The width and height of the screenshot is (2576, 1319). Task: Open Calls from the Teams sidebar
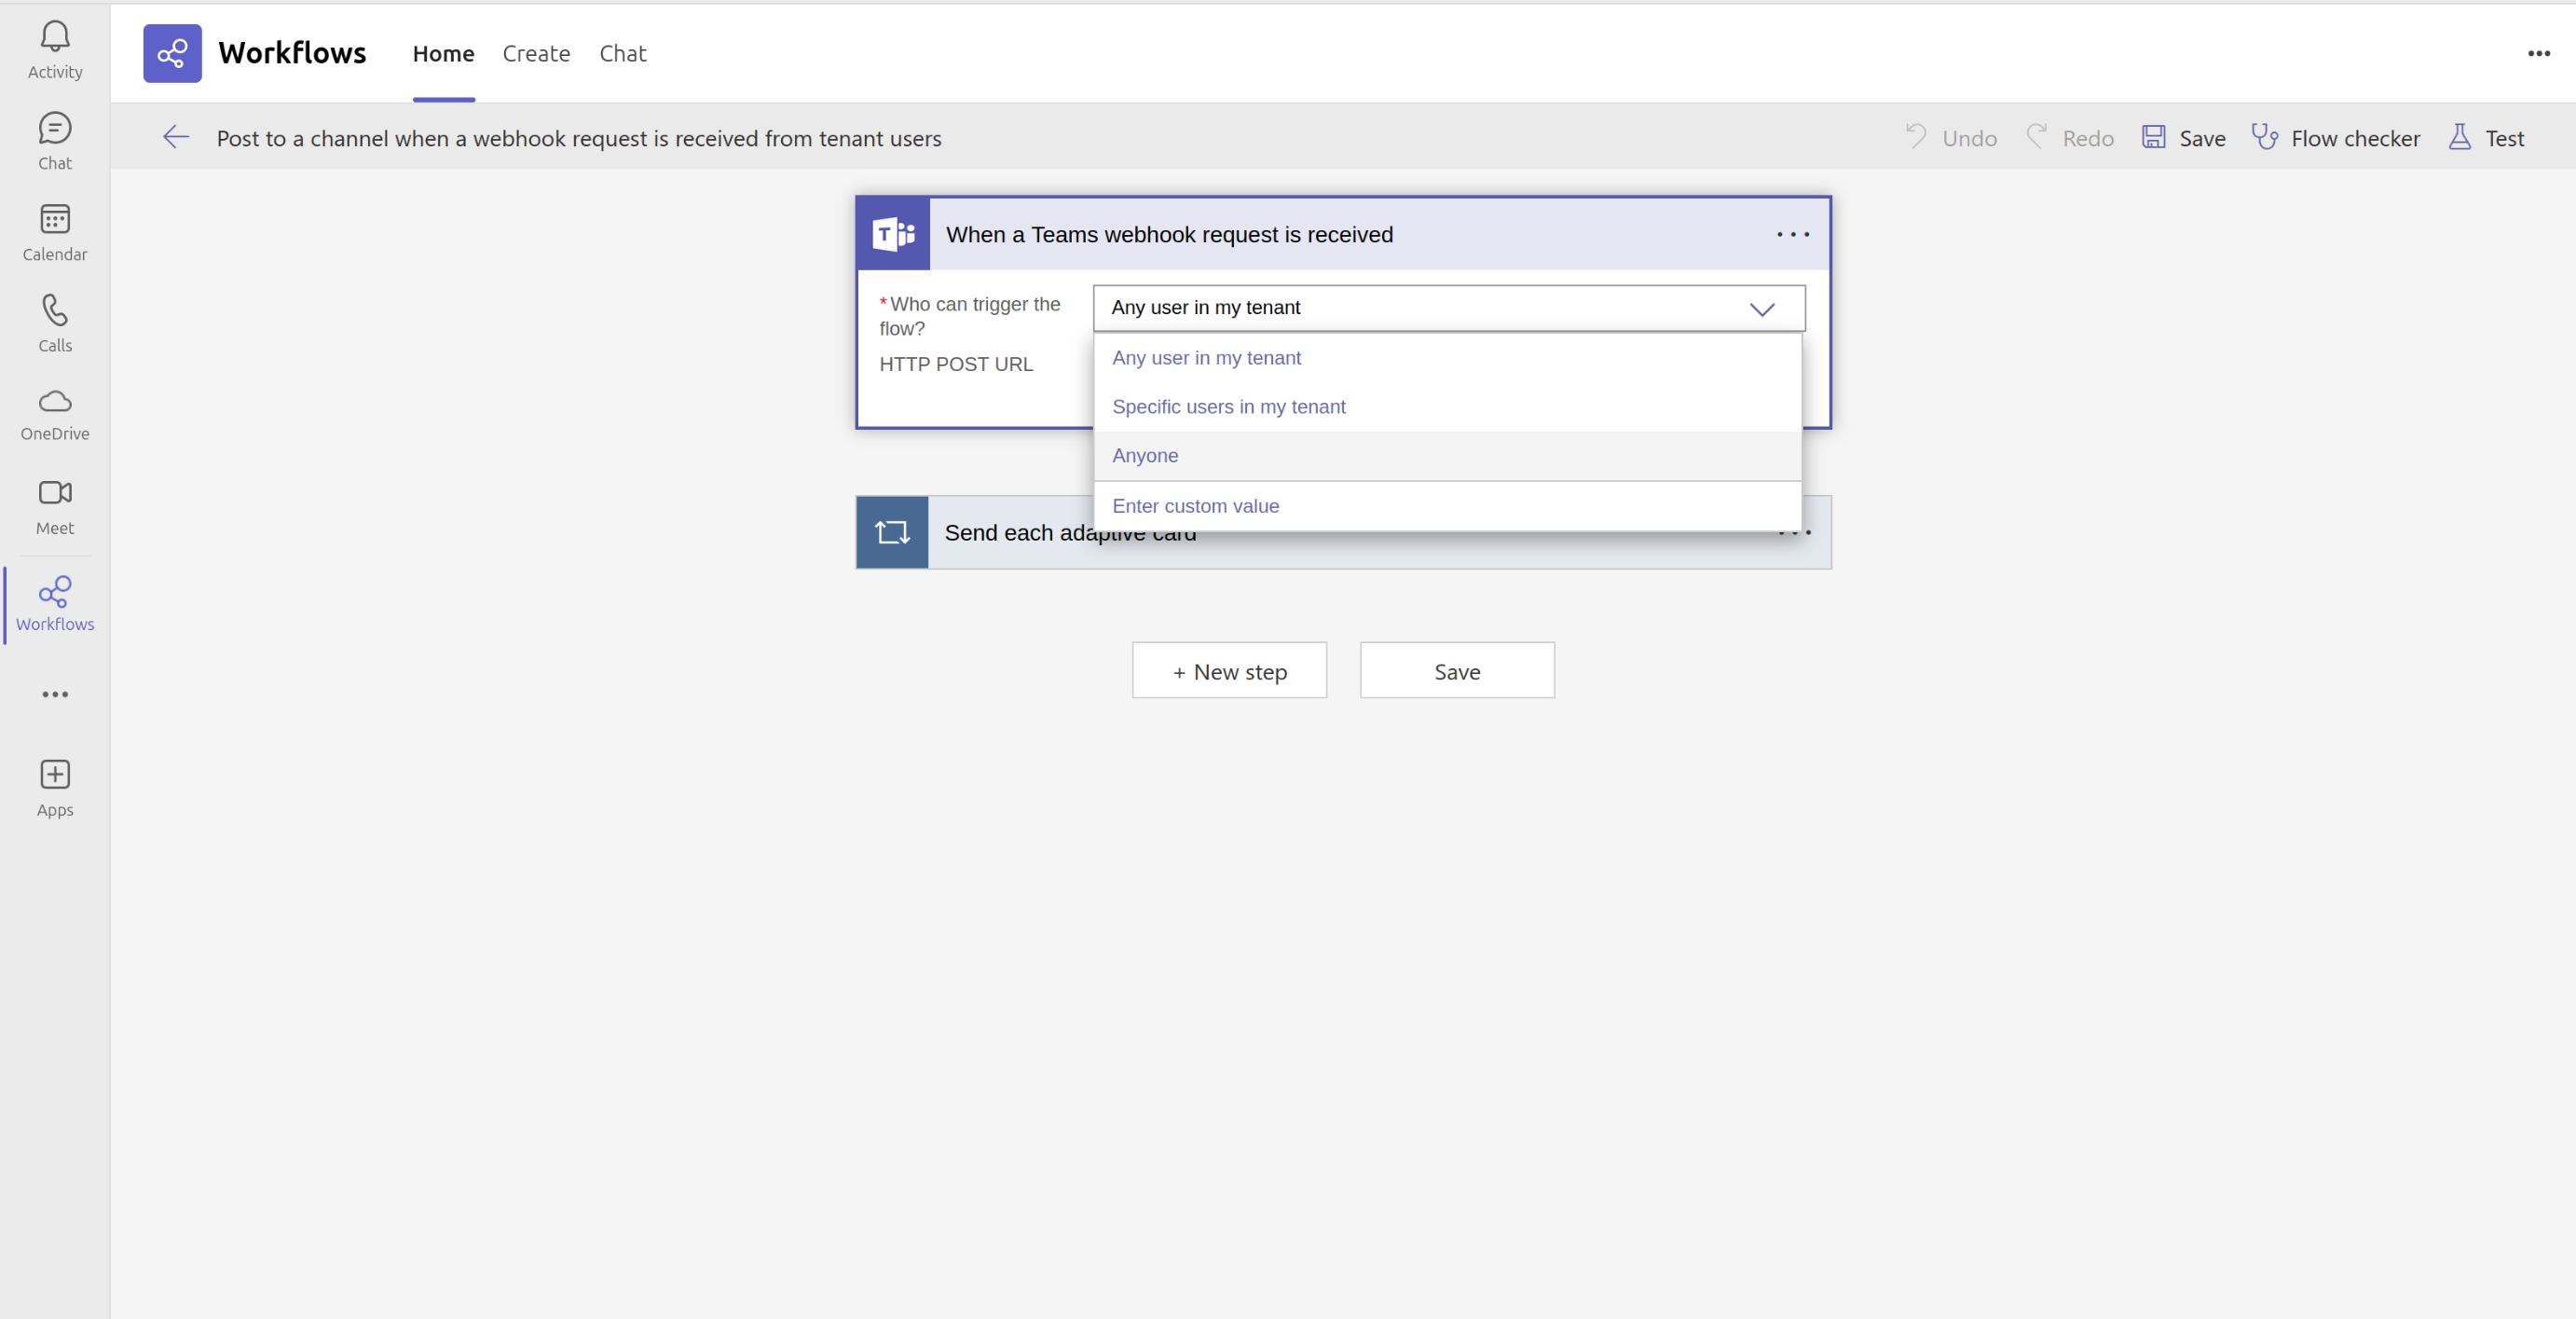pos(55,322)
